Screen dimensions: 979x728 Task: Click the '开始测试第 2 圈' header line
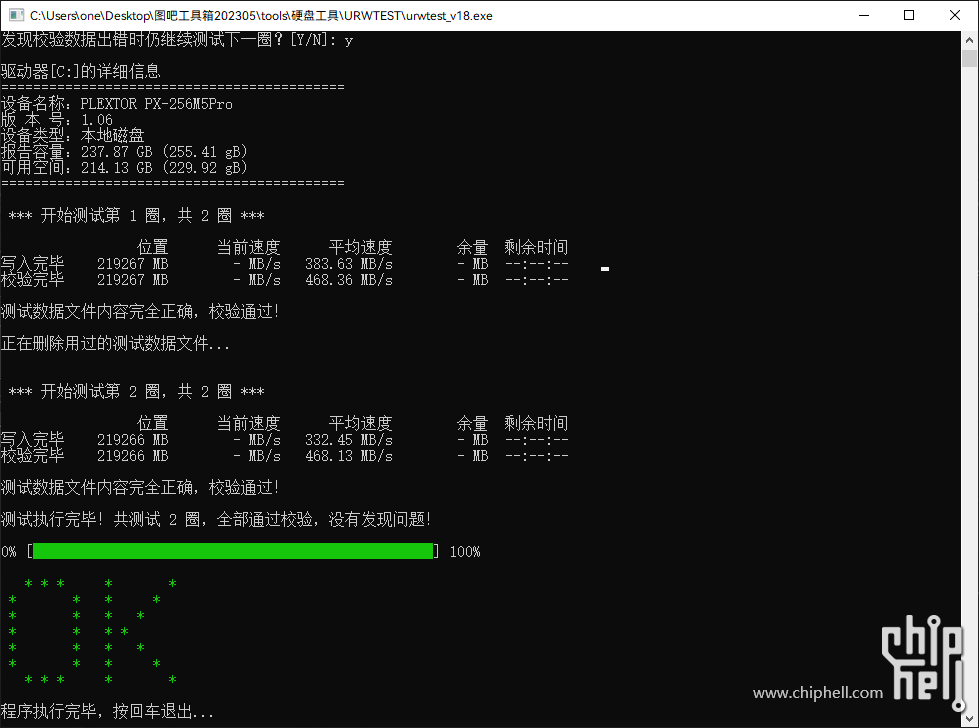[x=136, y=391]
